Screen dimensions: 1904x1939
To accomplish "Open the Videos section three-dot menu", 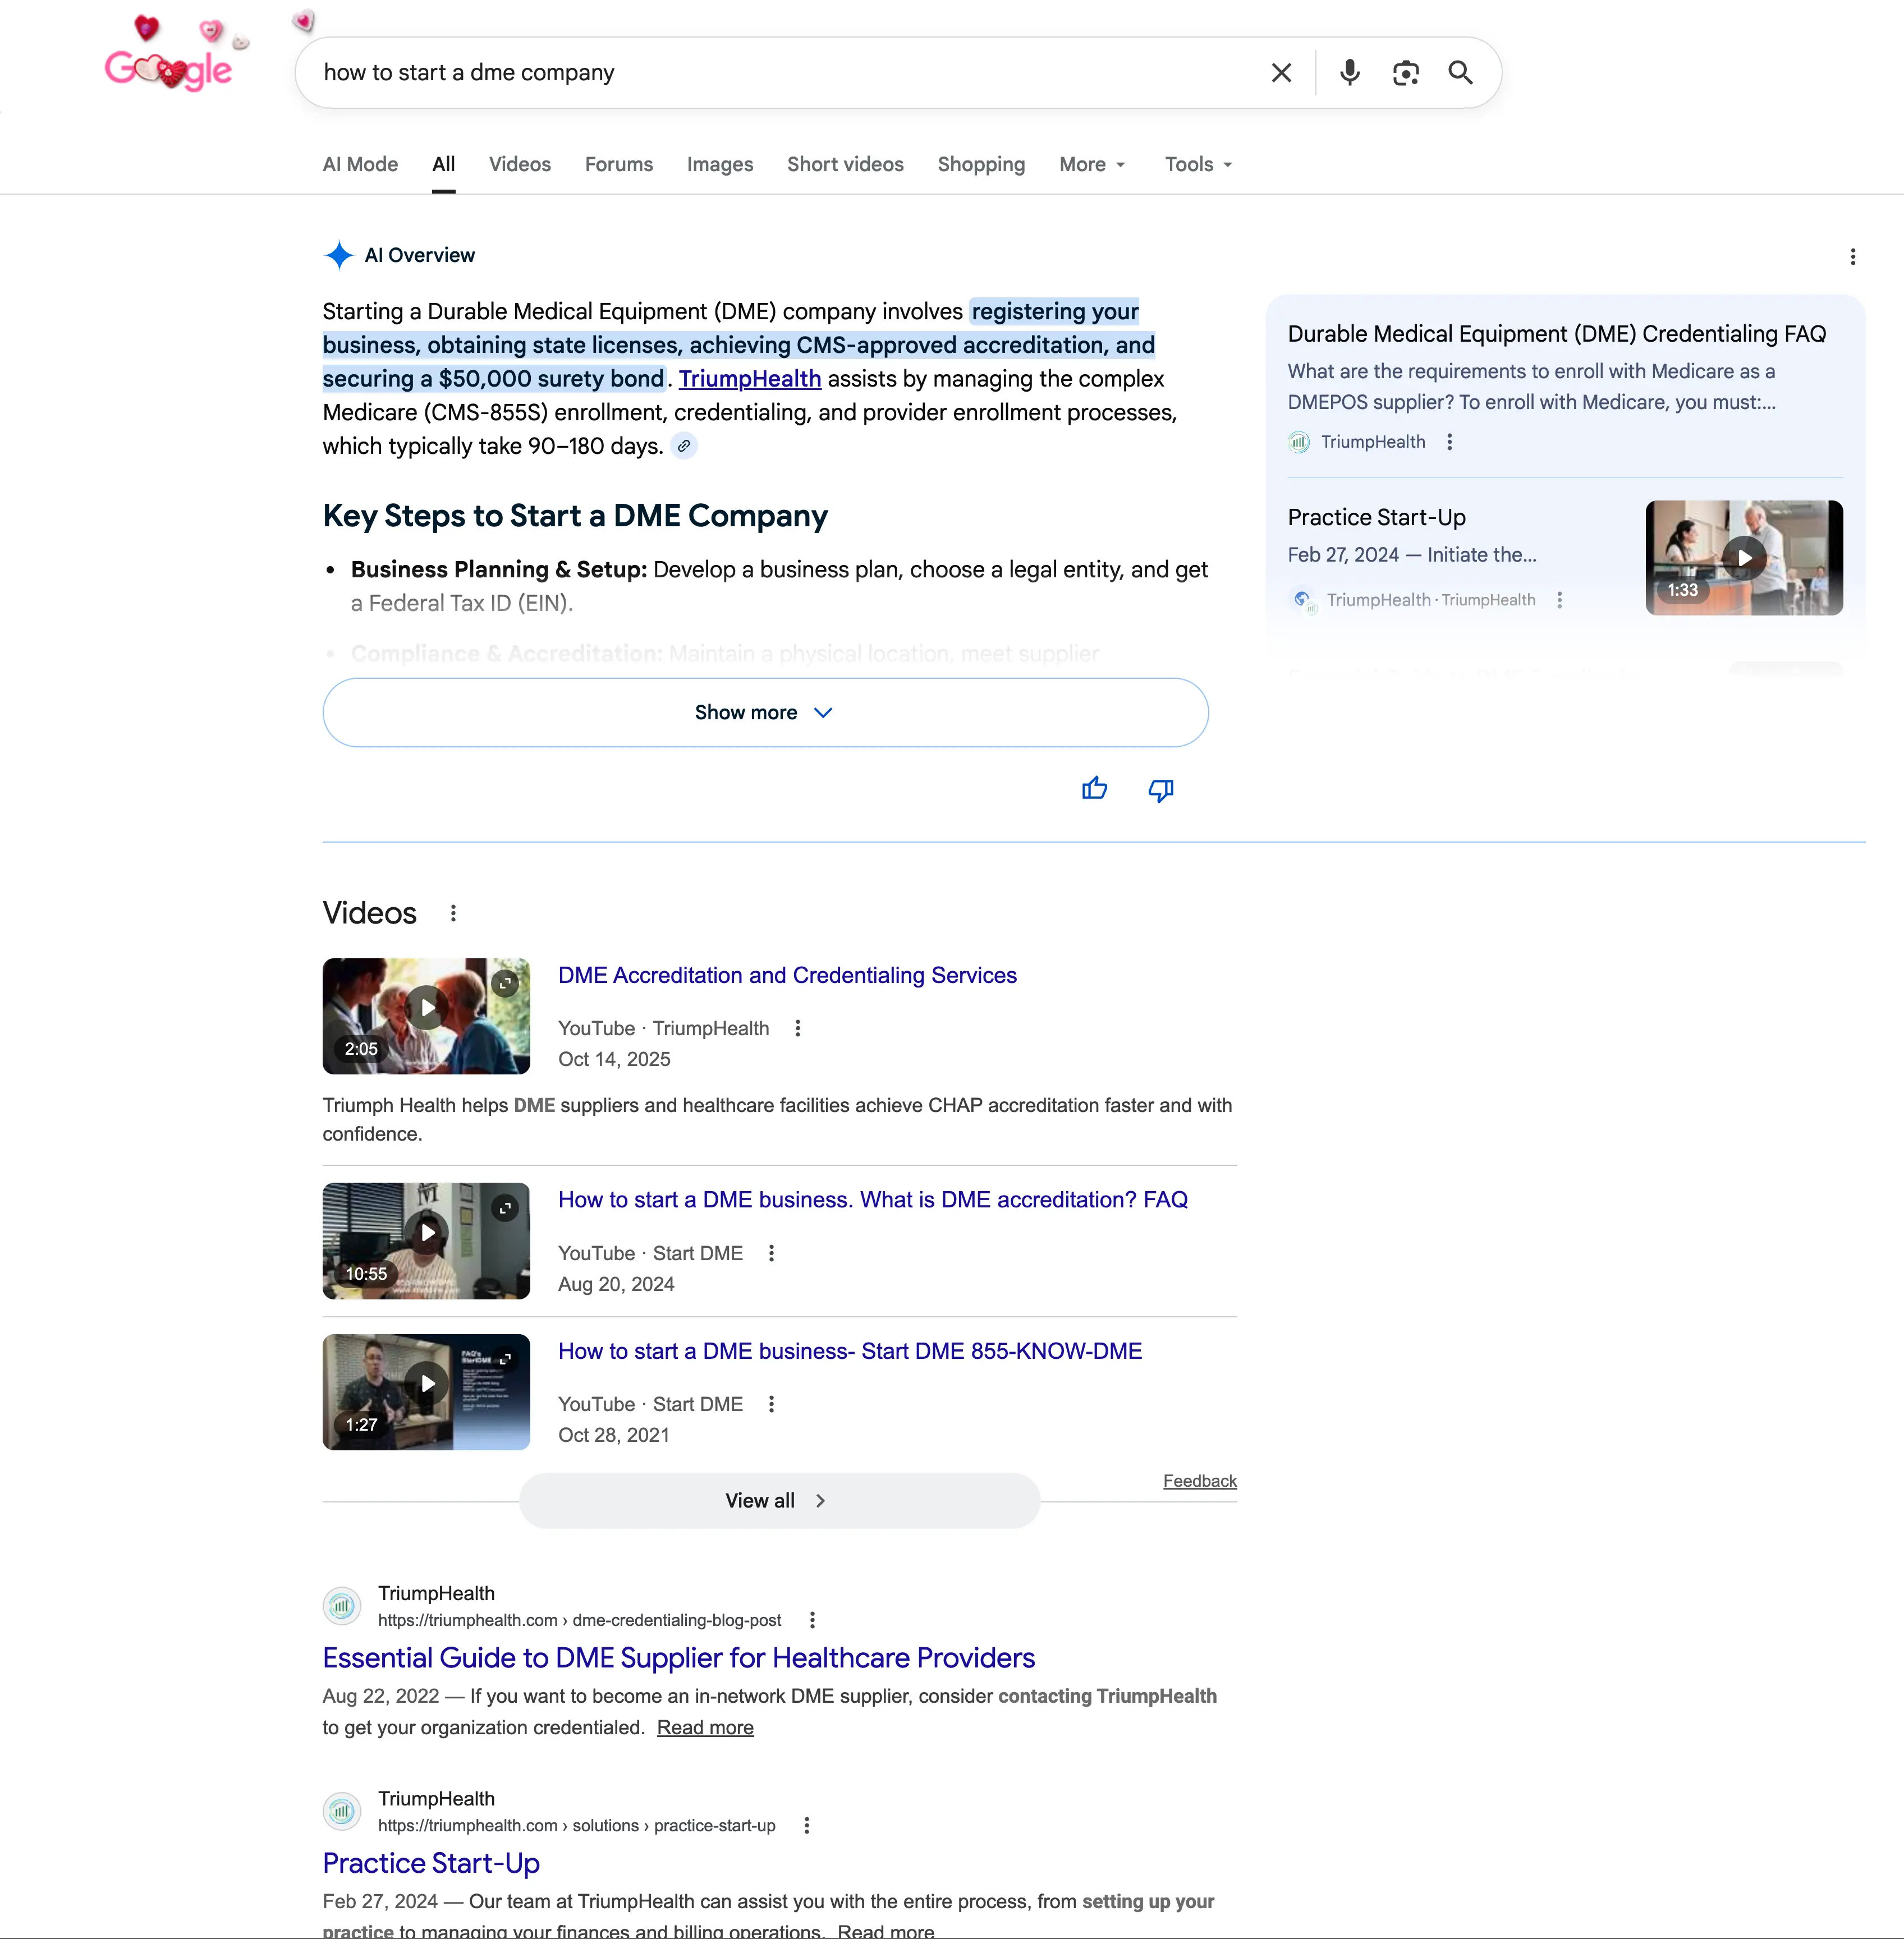I will coord(453,912).
